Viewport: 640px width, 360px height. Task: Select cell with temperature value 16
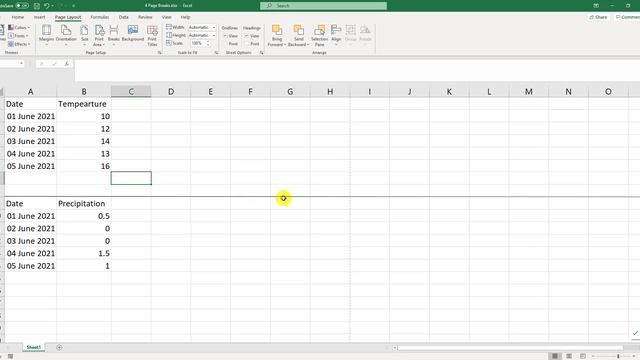[x=84, y=166]
